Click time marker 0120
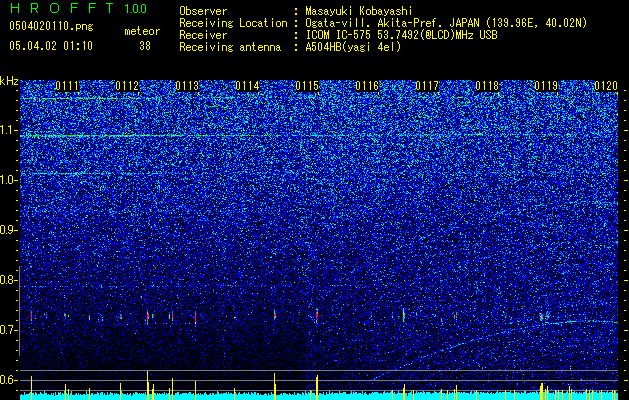The width and height of the screenshot is (629, 400). click(606, 86)
